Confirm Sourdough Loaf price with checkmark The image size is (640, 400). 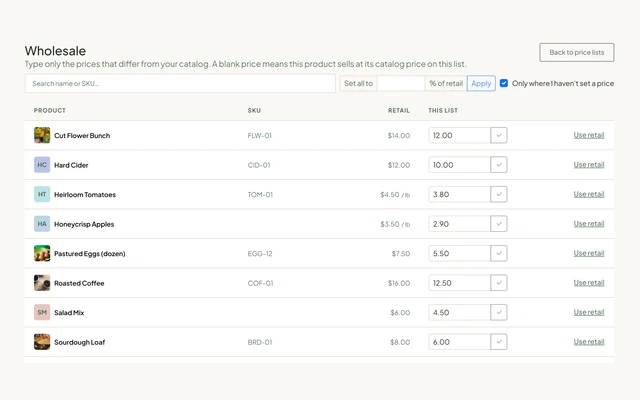499,342
